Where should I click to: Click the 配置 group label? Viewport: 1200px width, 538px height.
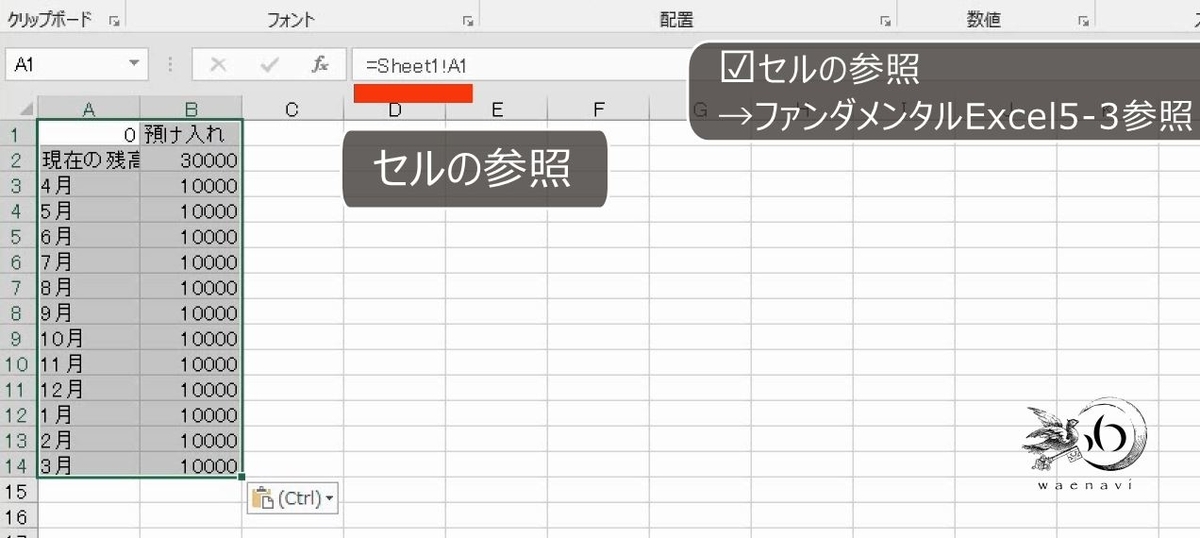point(677,20)
